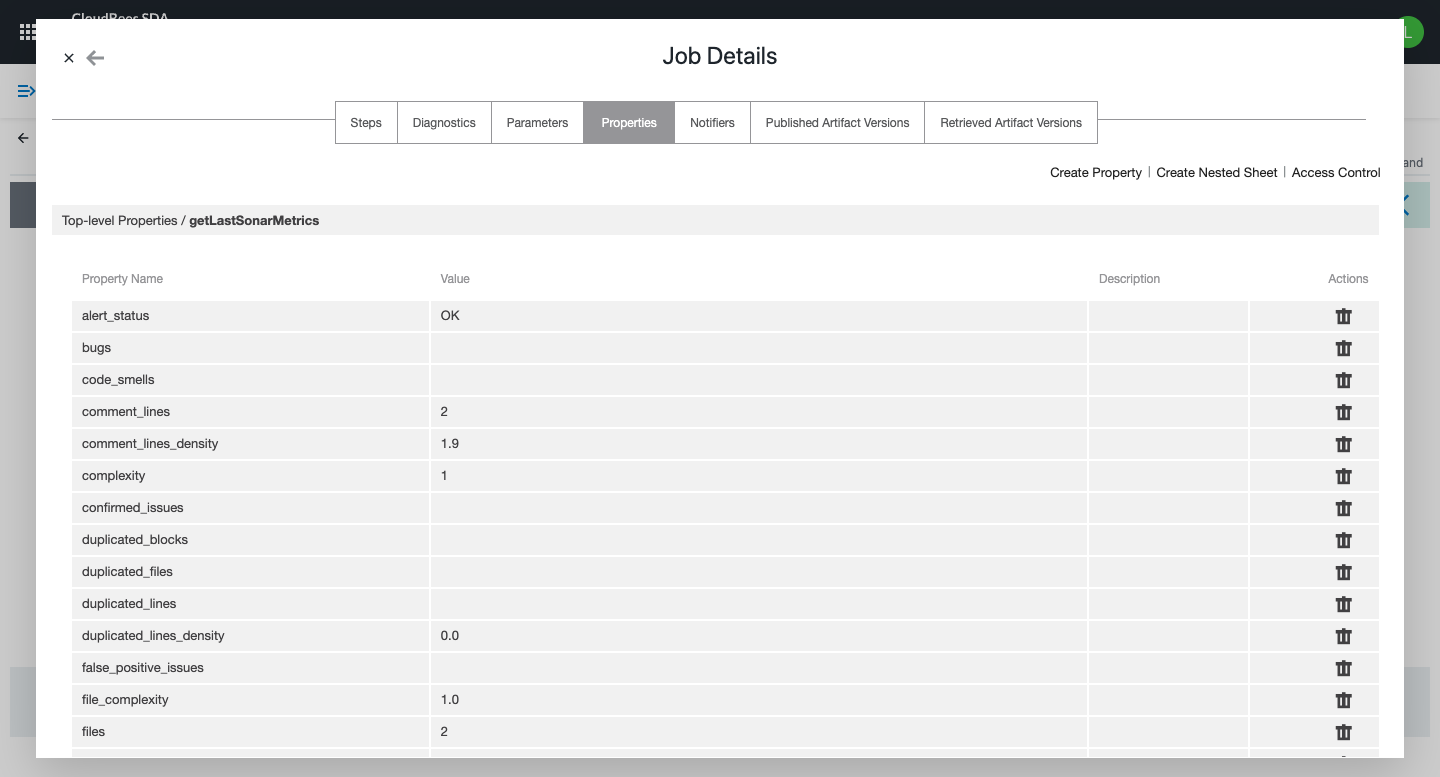This screenshot has width=1440, height=777.
Task: Open Access Control
Action: point(1336,172)
